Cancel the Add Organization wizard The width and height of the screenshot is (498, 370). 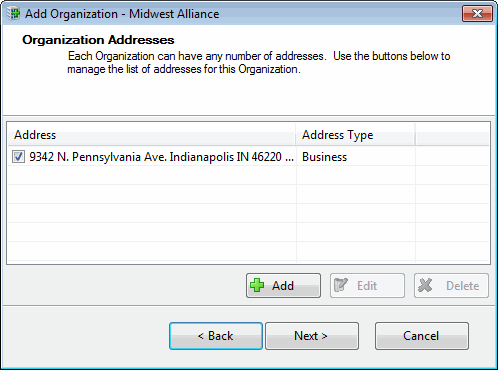coord(422,336)
